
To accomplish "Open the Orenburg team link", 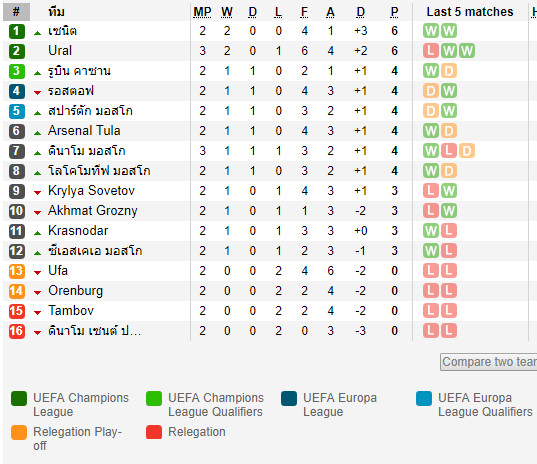I will coord(75,291).
